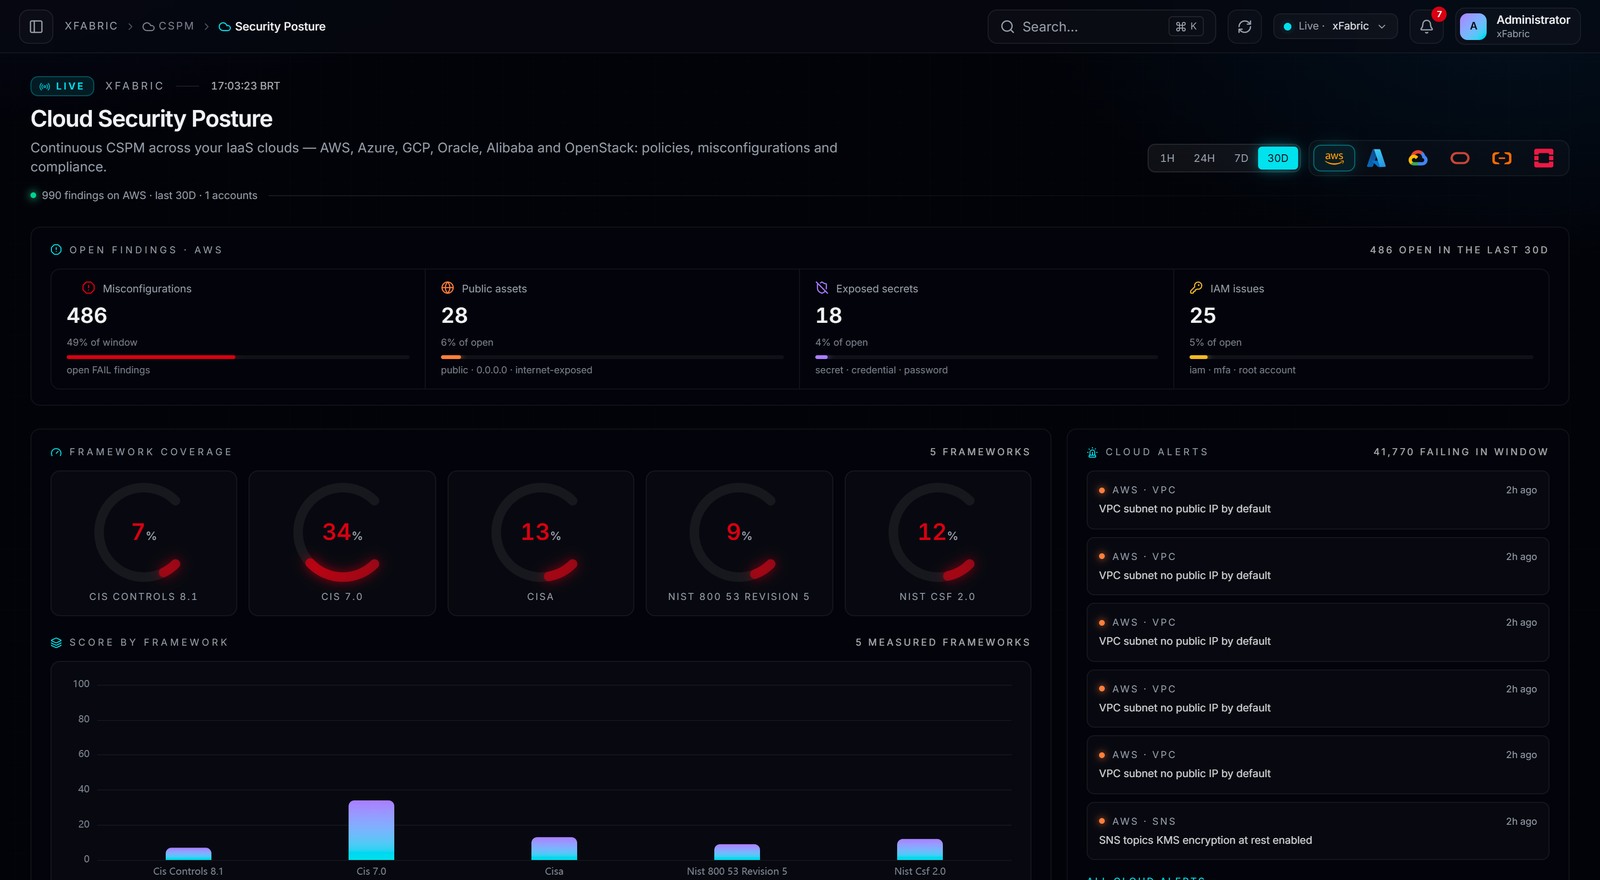Open the Live xFabric environment dropdown

click(x=1336, y=27)
